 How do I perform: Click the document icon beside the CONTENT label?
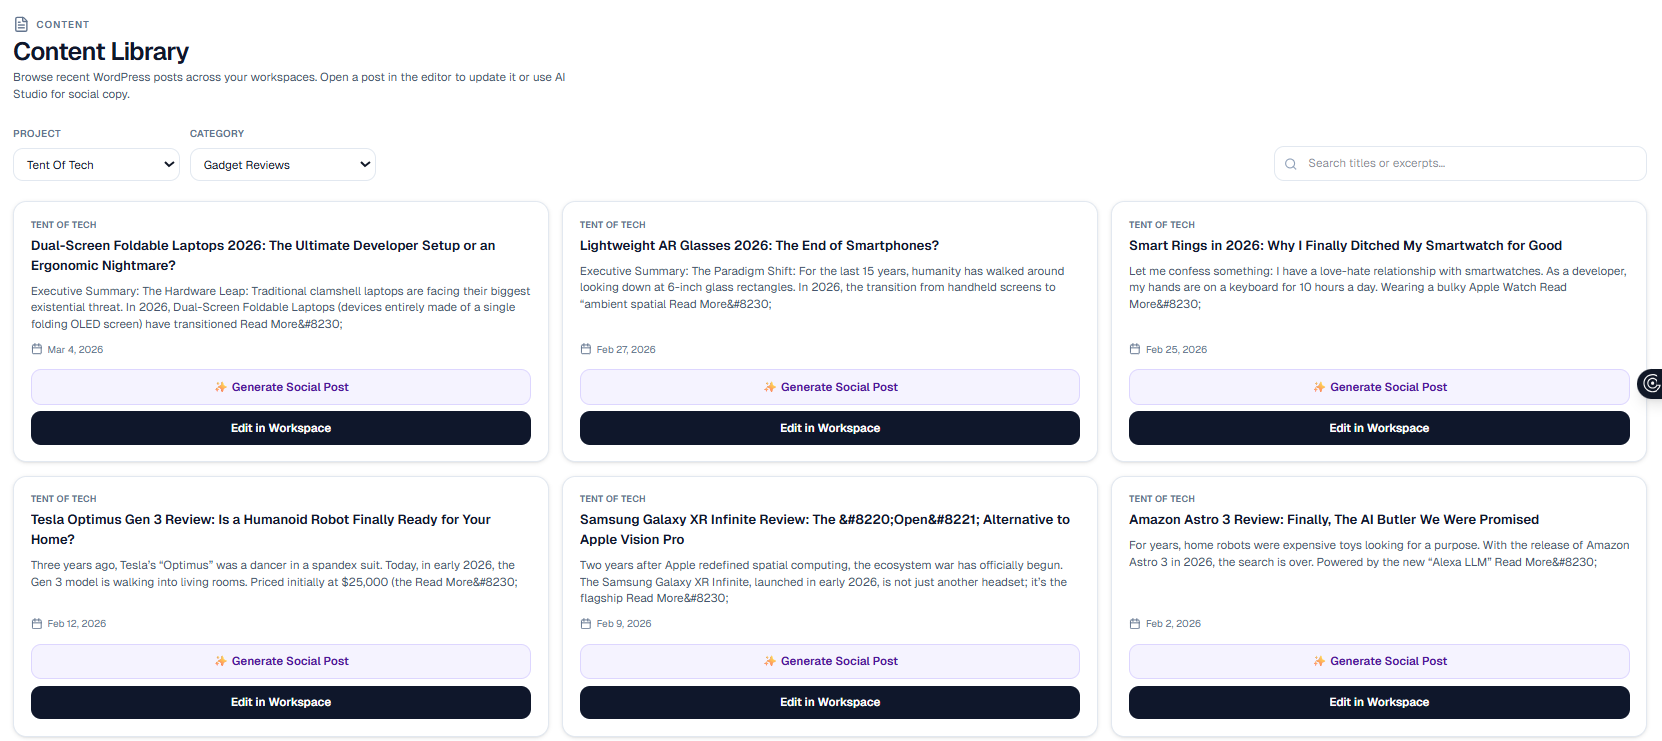(x=21, y=24)
